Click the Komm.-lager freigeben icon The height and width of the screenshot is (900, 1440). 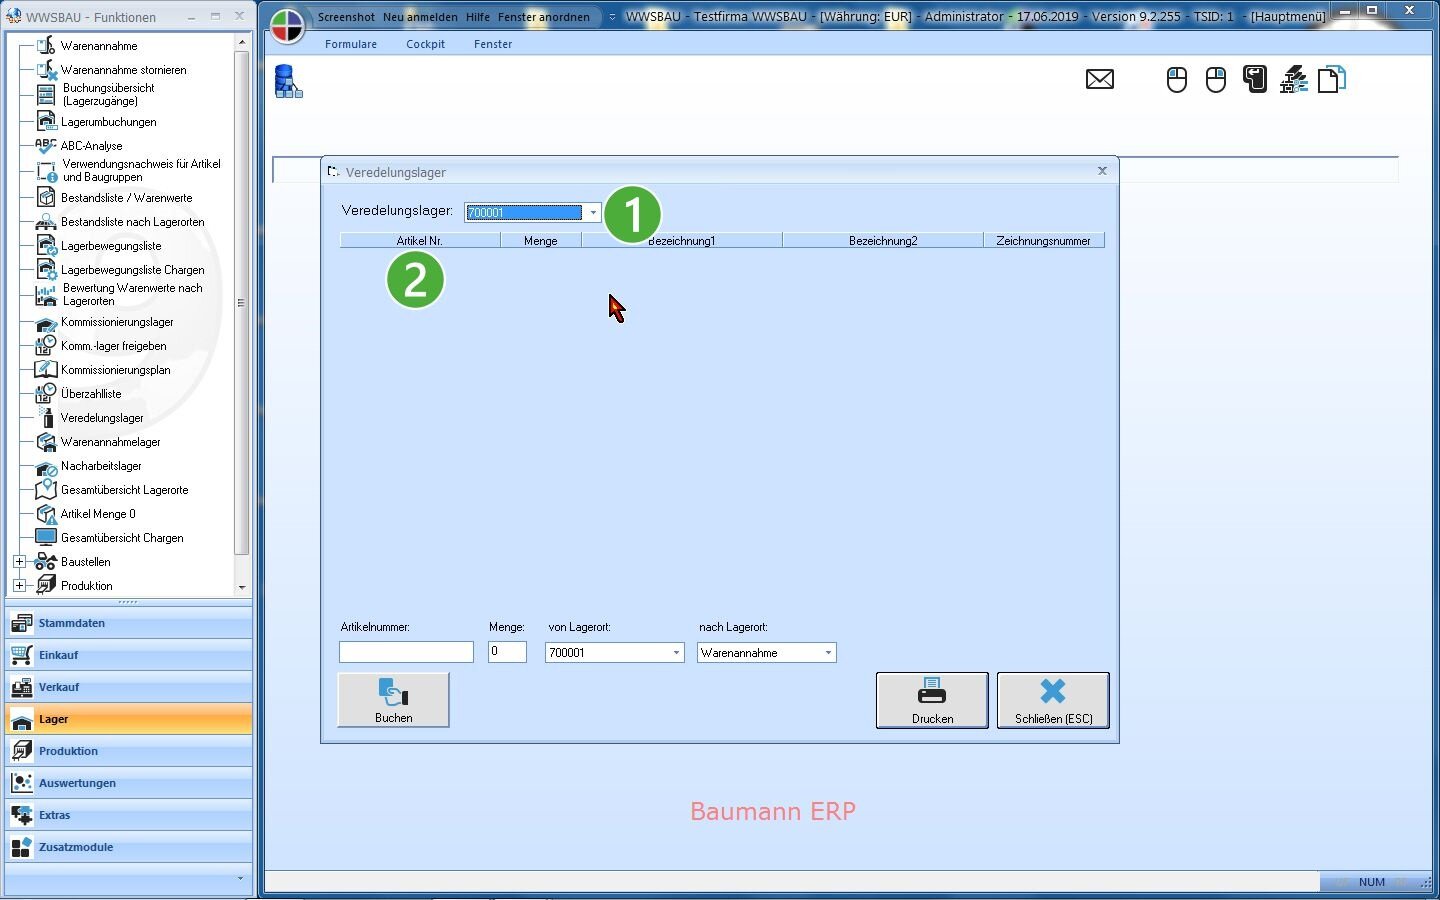pyautogui.click(x=46, y=345)
